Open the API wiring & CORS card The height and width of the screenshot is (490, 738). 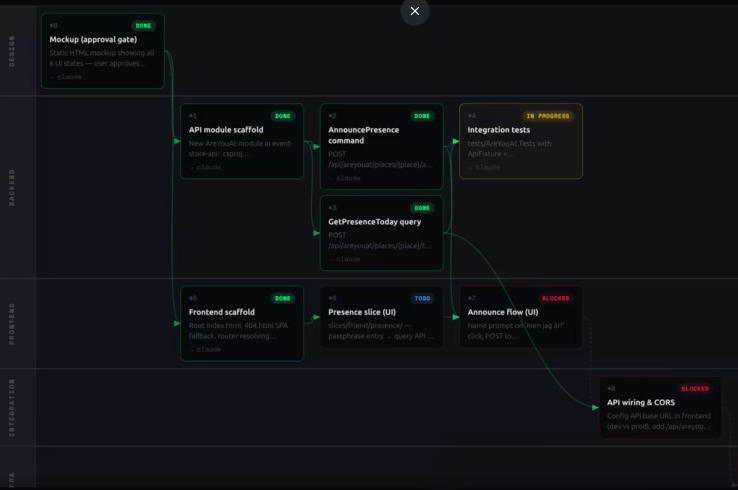point(660,408)
